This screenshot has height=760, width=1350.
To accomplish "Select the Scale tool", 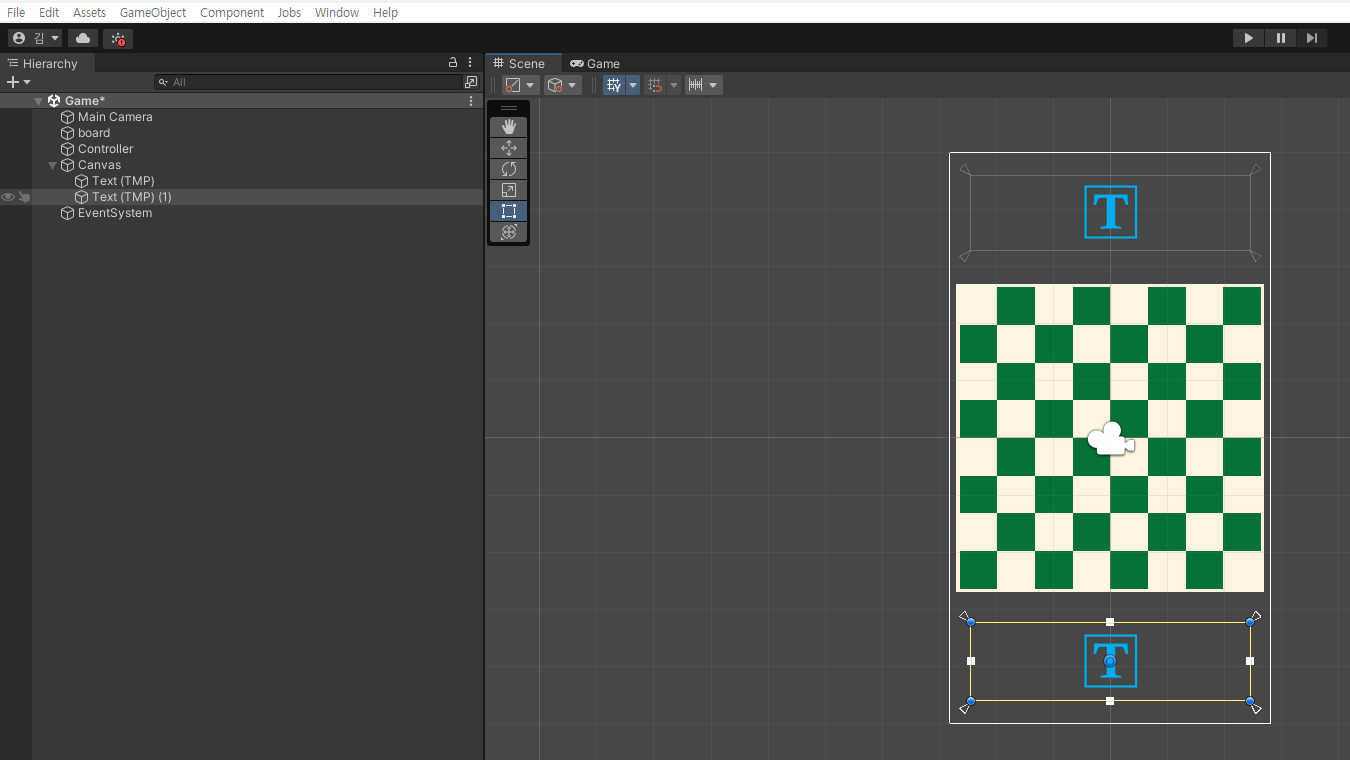I will 508,190.
